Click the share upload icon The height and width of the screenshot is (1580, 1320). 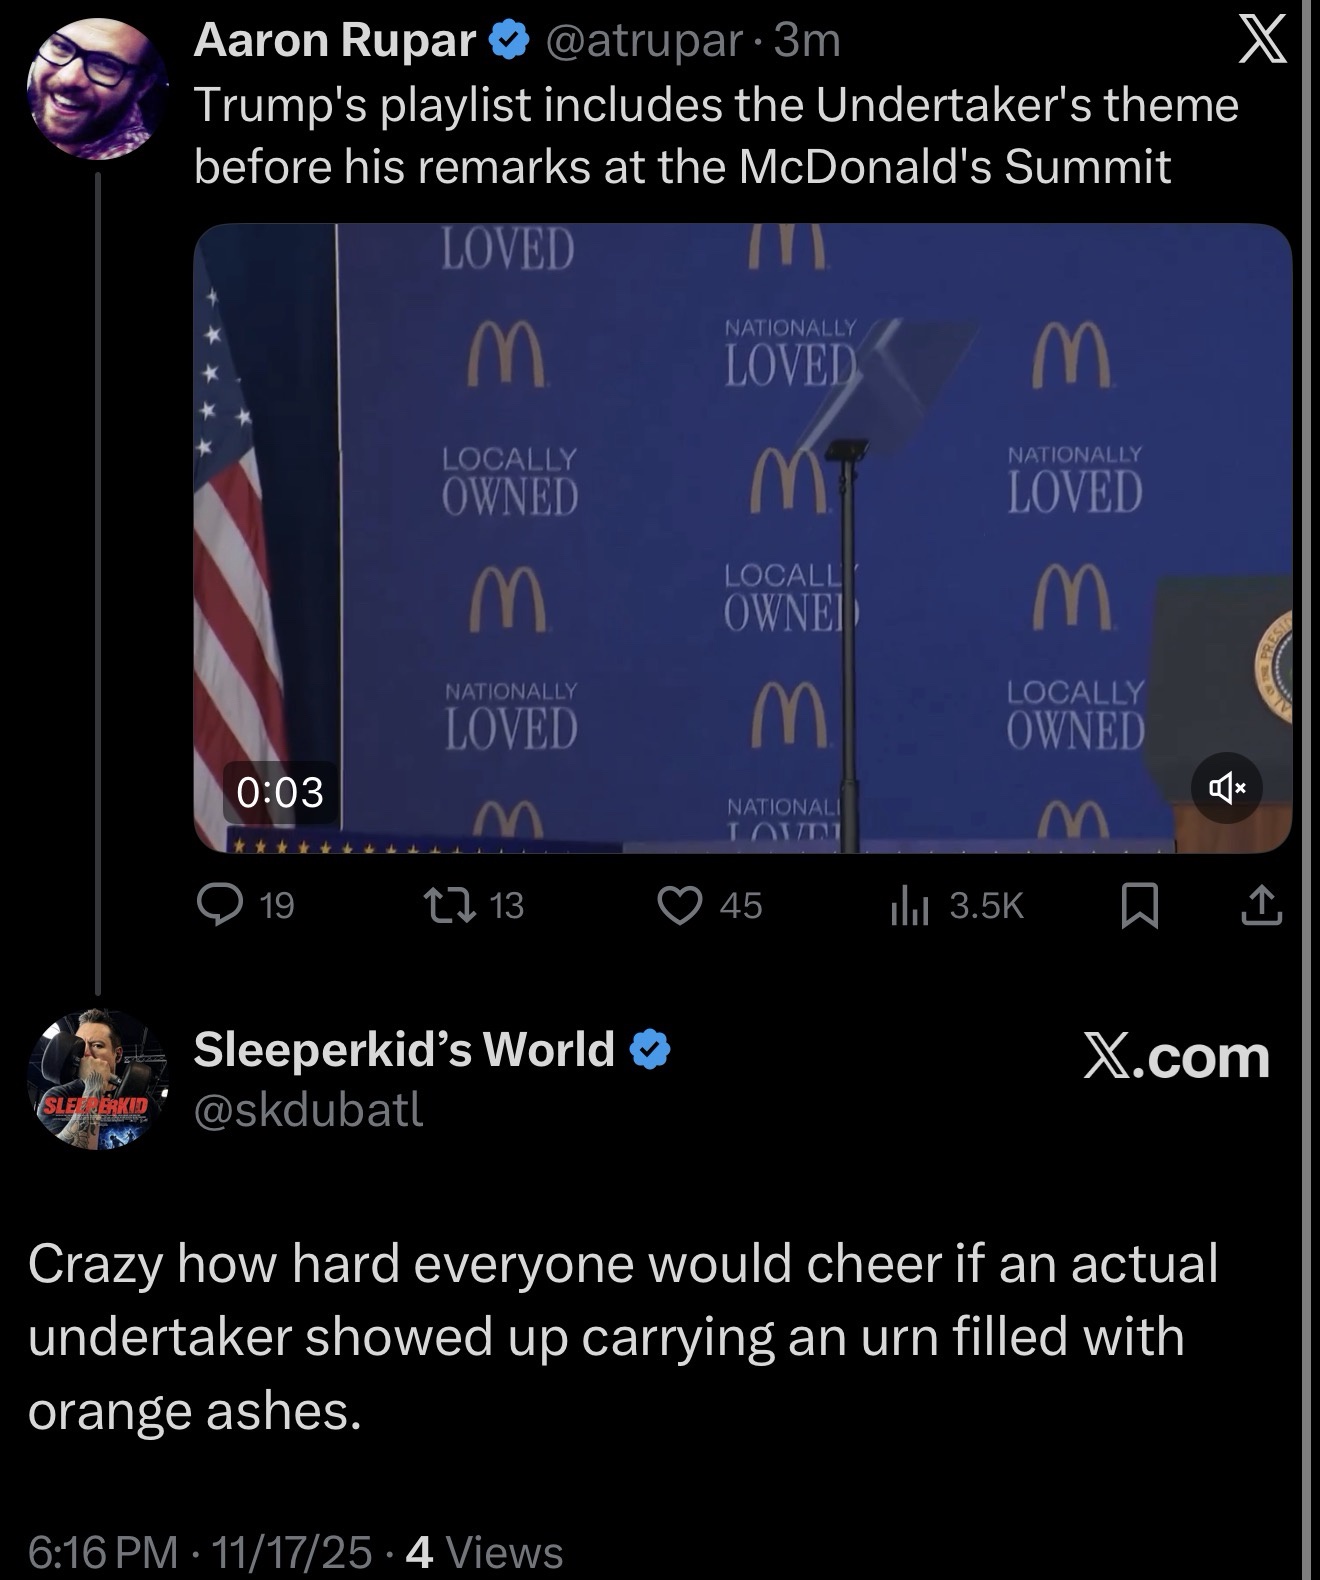[1262, 905]
